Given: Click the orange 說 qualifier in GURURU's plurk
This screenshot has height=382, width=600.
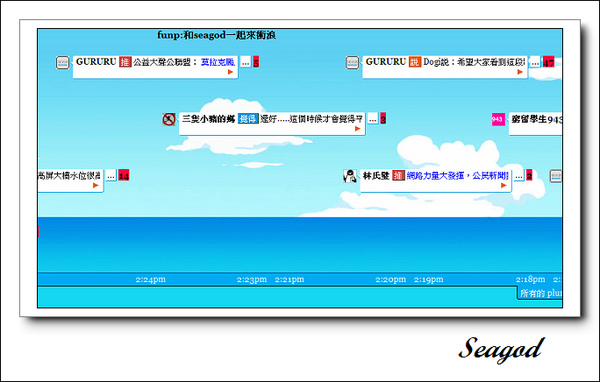Looking at the screenshot, I should pos(415,62).
